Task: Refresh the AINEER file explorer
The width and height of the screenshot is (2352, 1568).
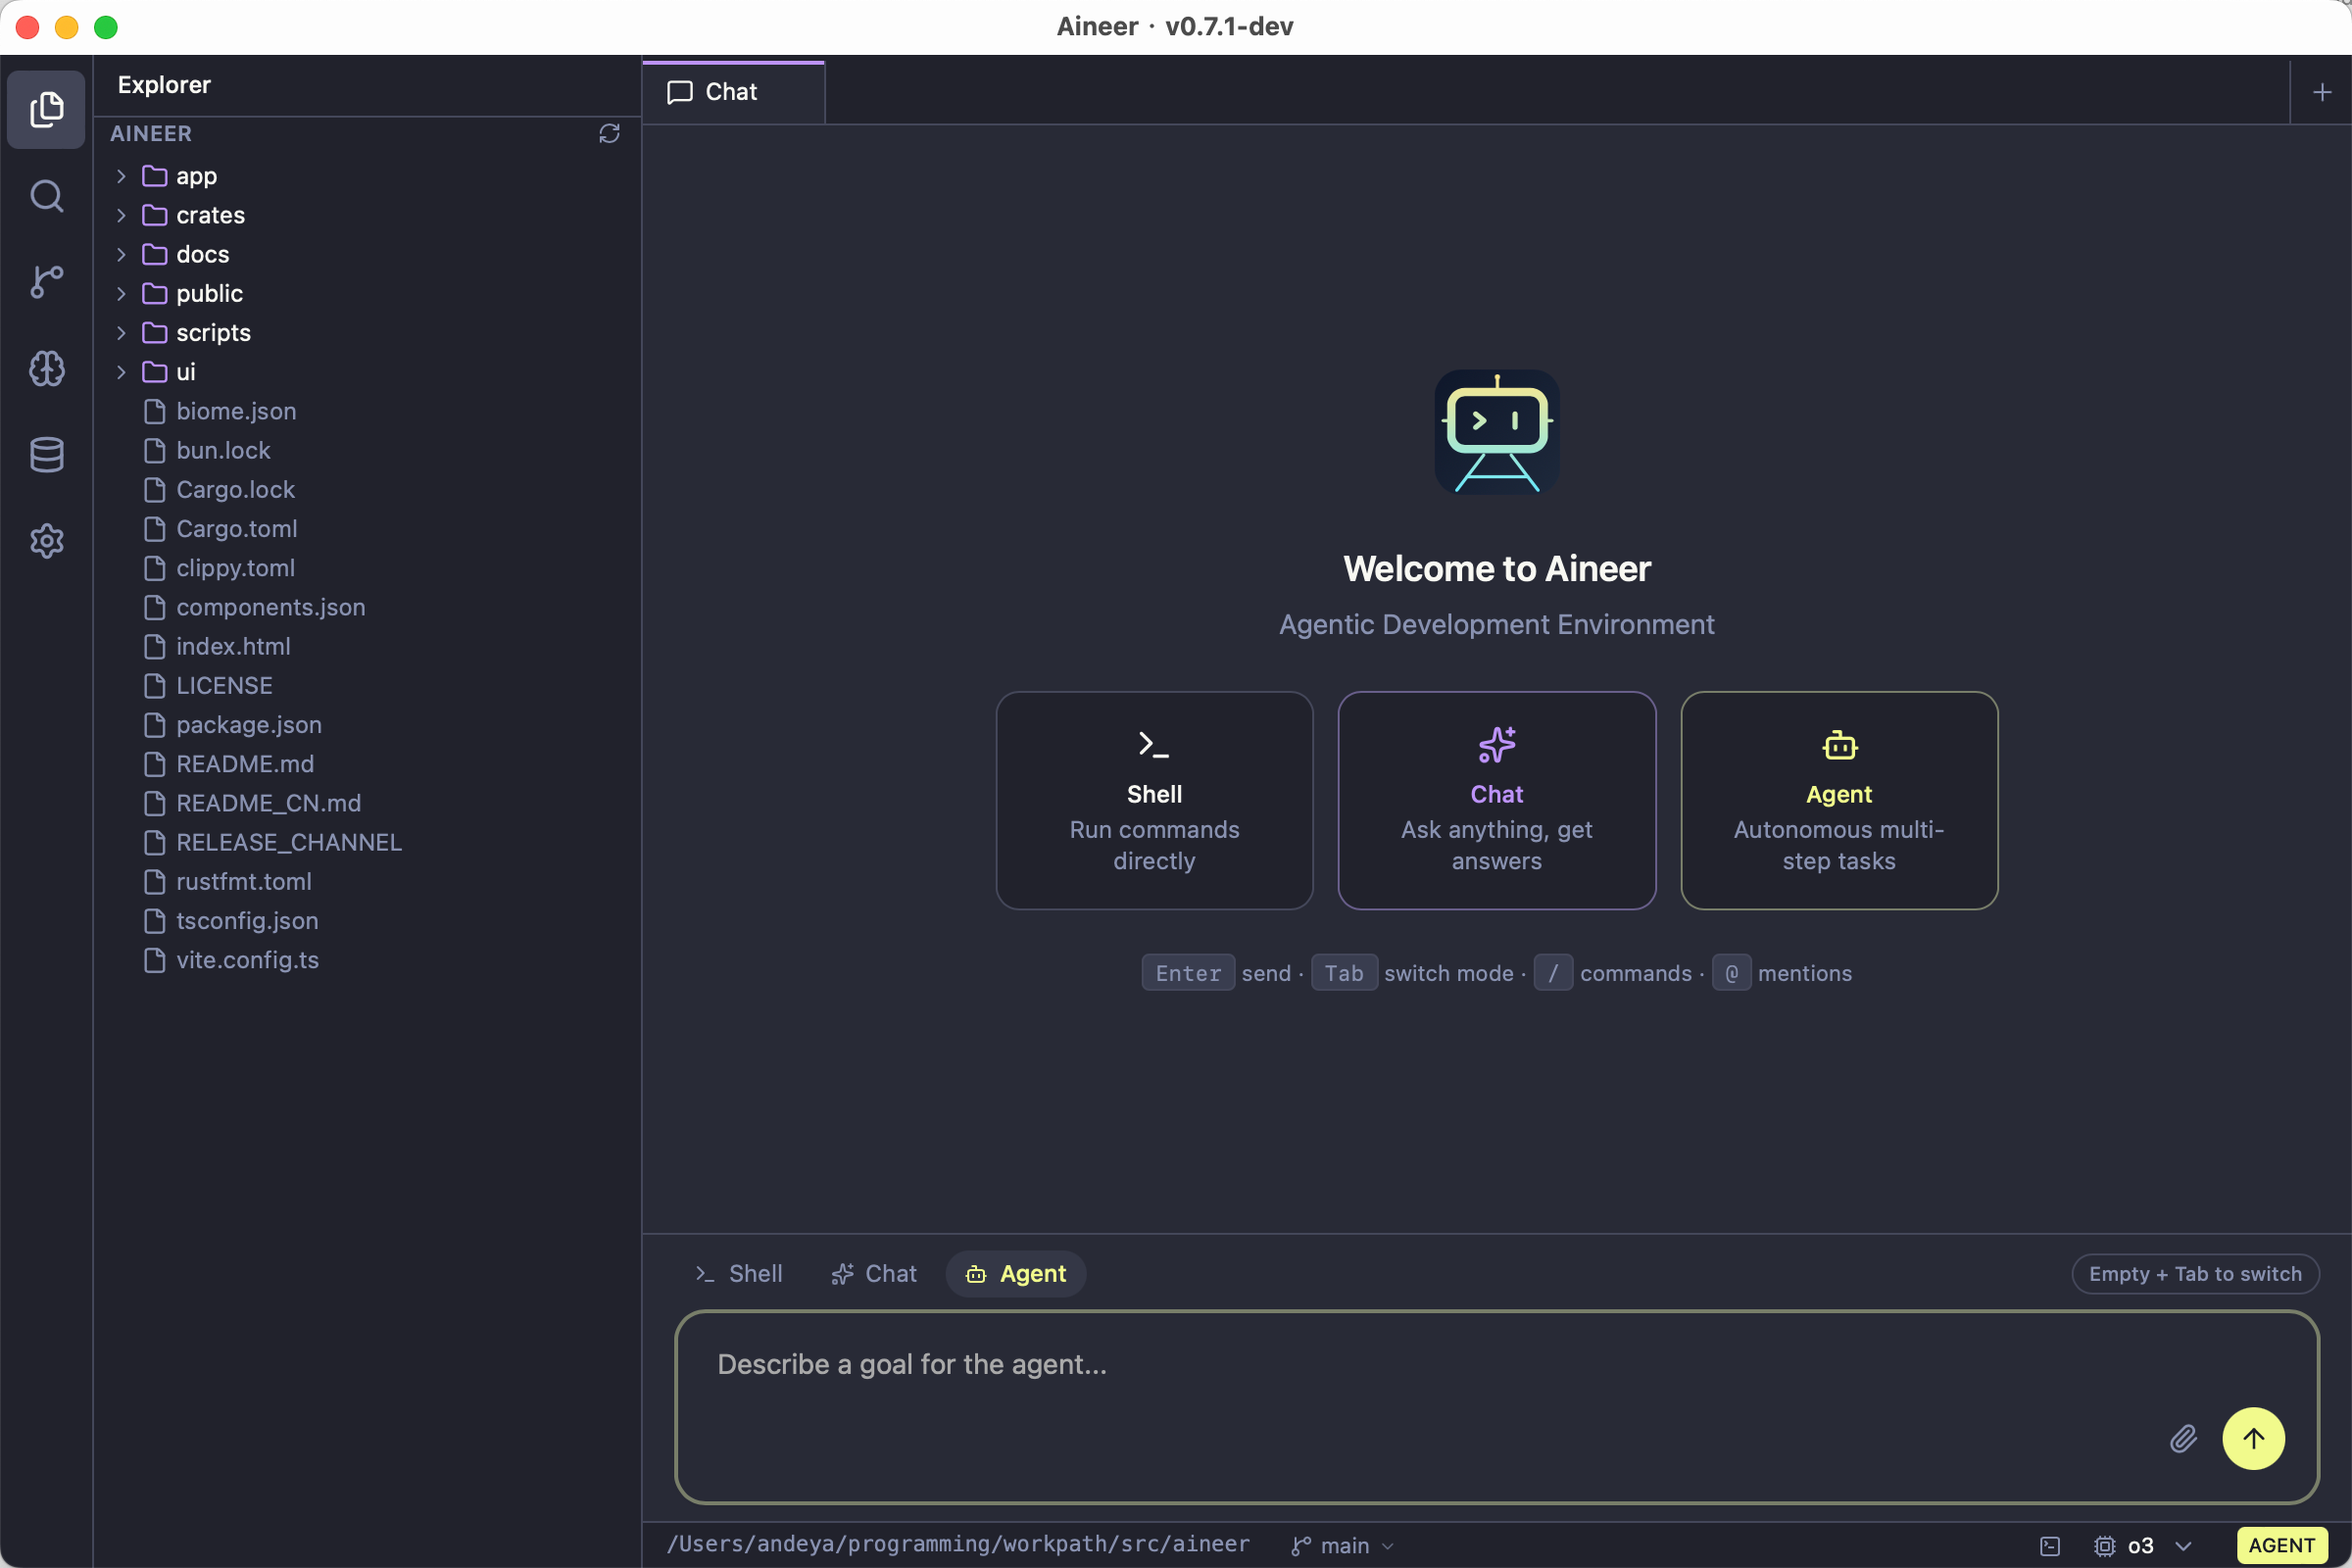Action: 610,133
